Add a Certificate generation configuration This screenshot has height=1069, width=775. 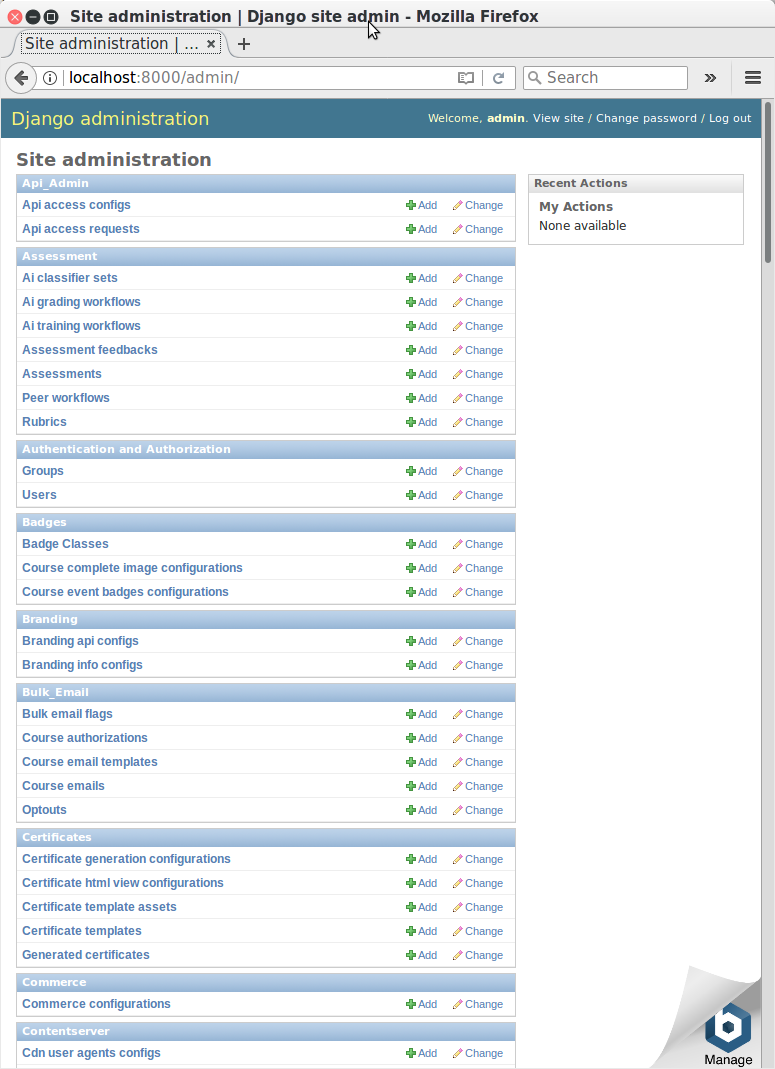[422, 859]
